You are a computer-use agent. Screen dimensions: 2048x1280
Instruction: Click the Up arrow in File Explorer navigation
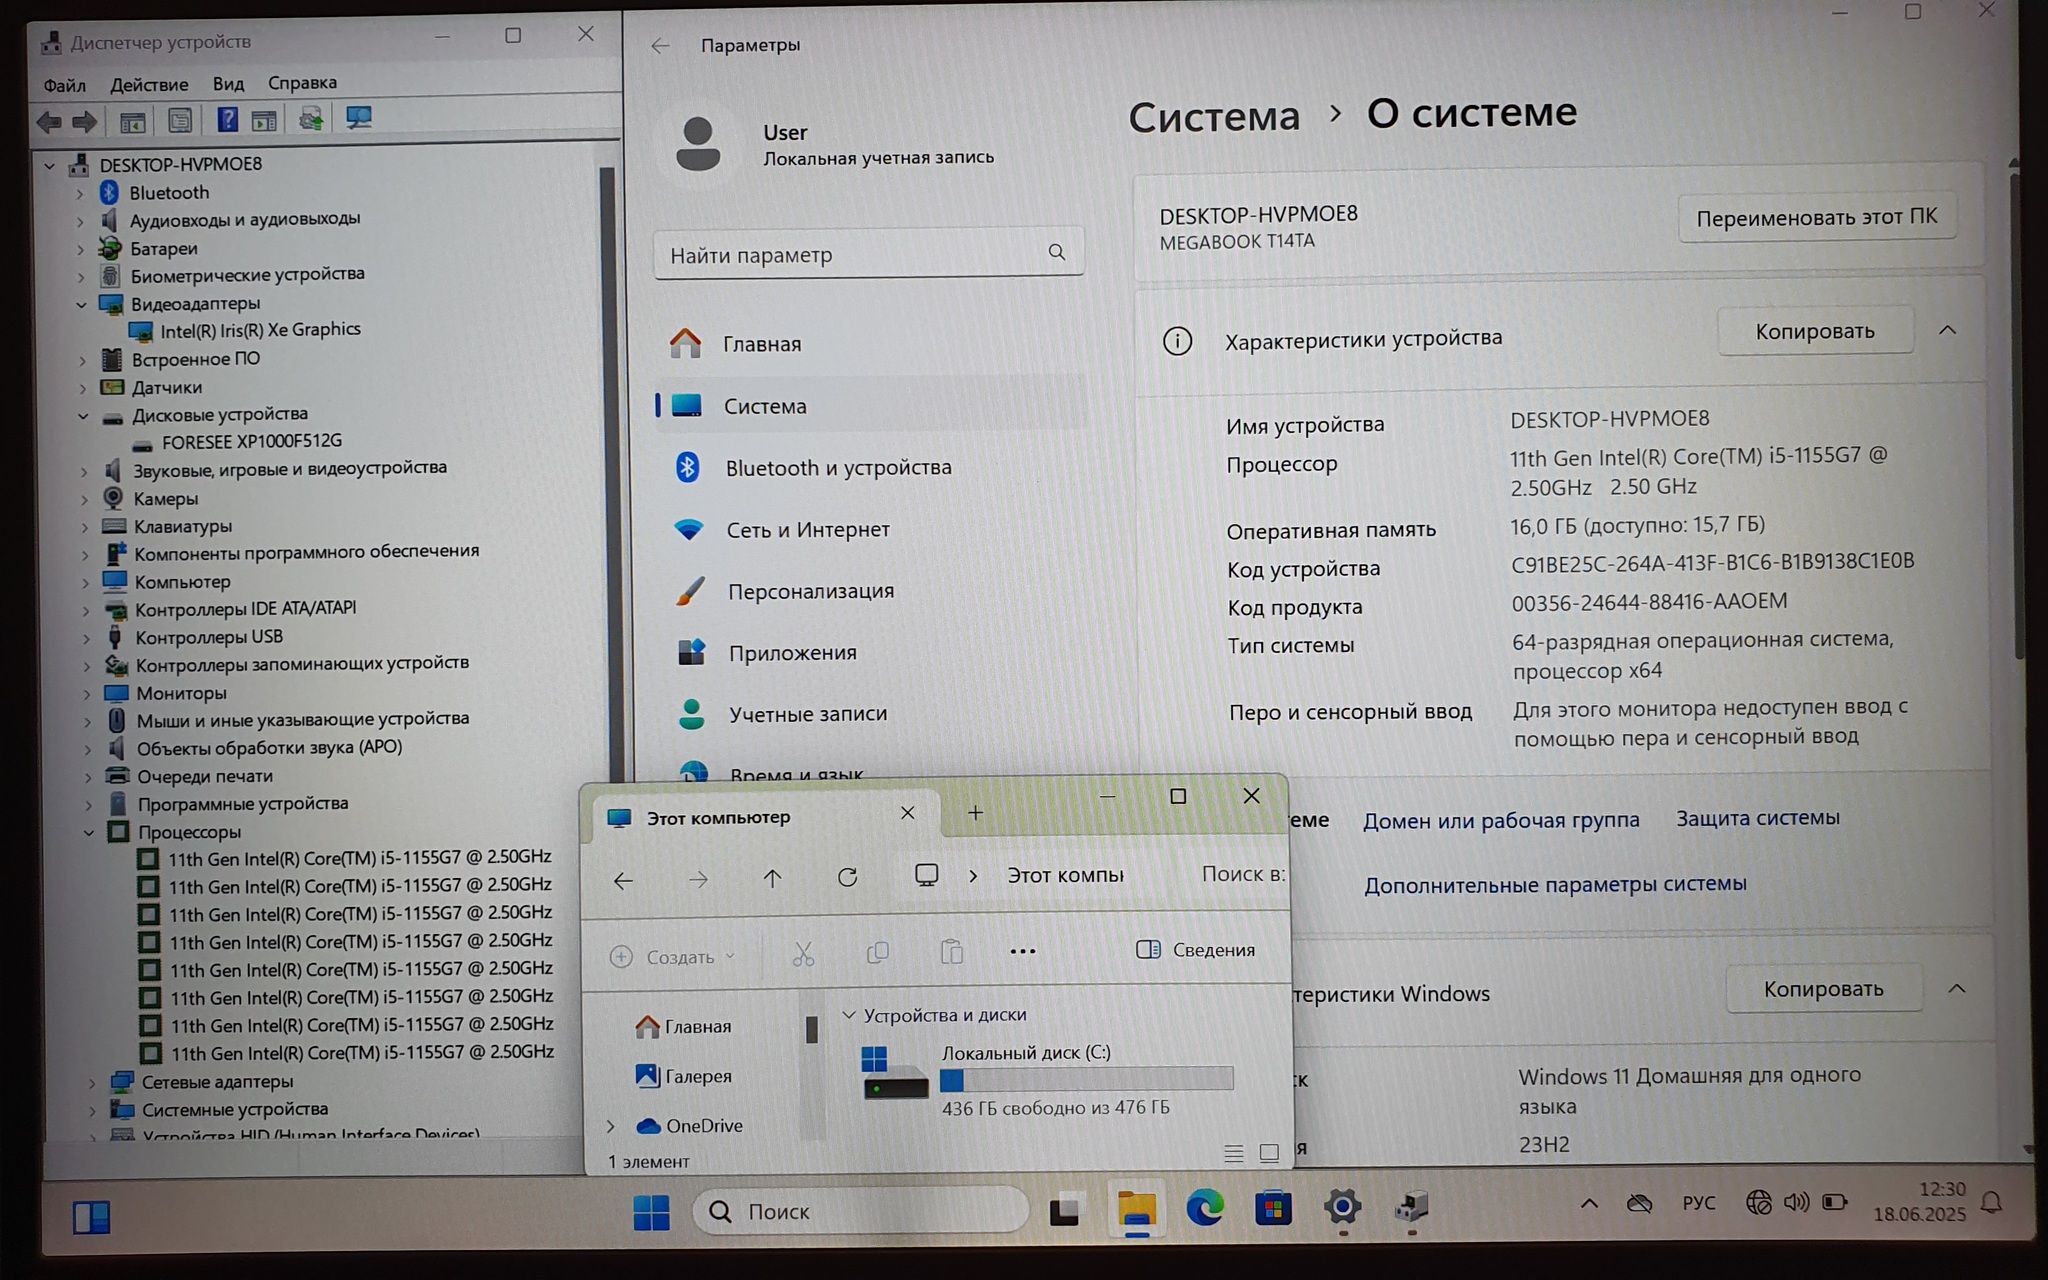[x=772, y=879]
